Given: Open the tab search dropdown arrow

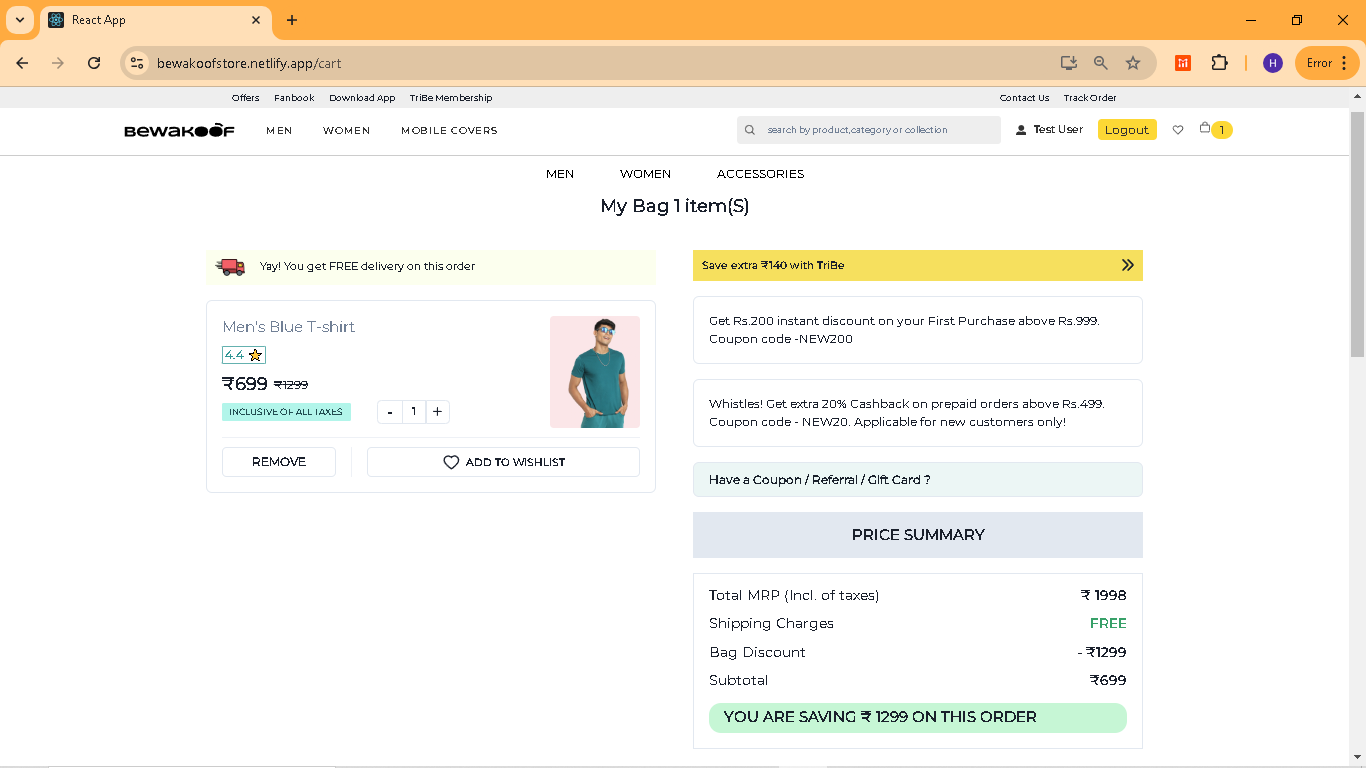Looking at the screenshot, I should [19, 20].
